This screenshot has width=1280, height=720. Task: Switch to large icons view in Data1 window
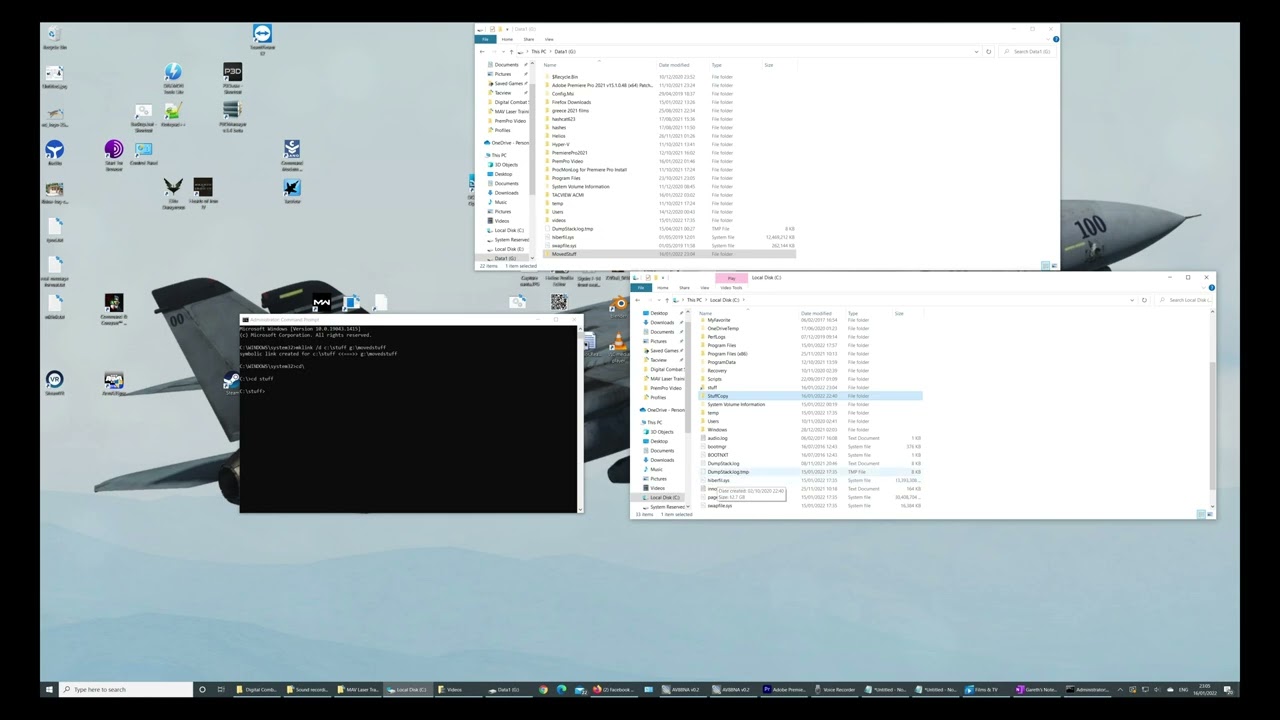1054,266
